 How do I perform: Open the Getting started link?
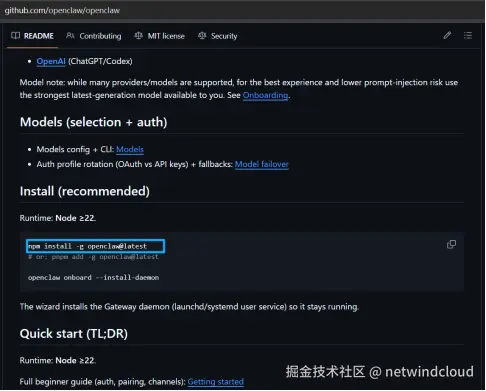pos(216,382)
